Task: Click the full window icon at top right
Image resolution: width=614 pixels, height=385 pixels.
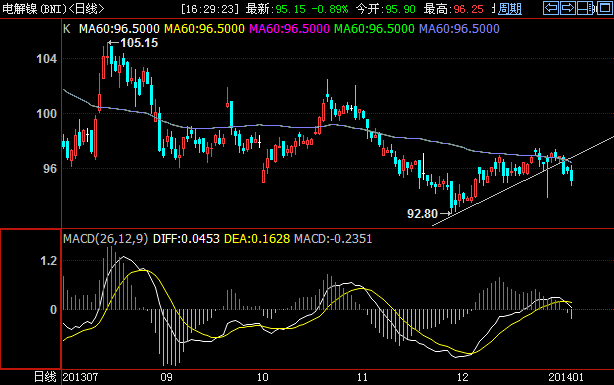Action: tap(605, 8)
